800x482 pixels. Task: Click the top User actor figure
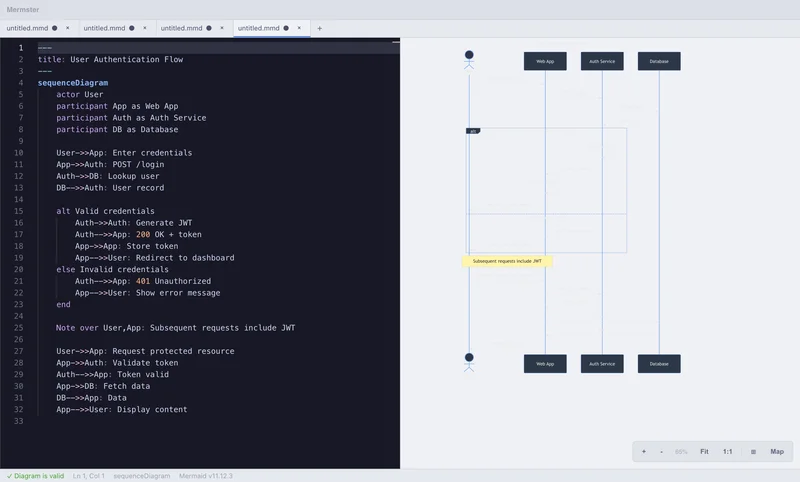tap(469, 60)
